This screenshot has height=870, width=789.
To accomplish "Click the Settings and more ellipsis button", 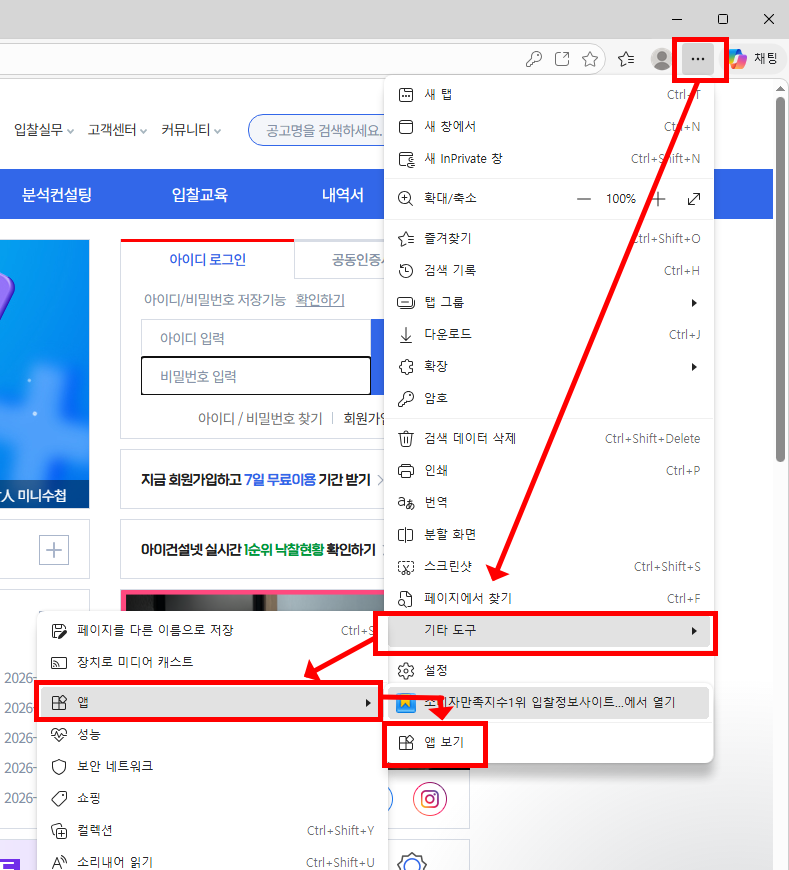I will click(x=698, y=59).
